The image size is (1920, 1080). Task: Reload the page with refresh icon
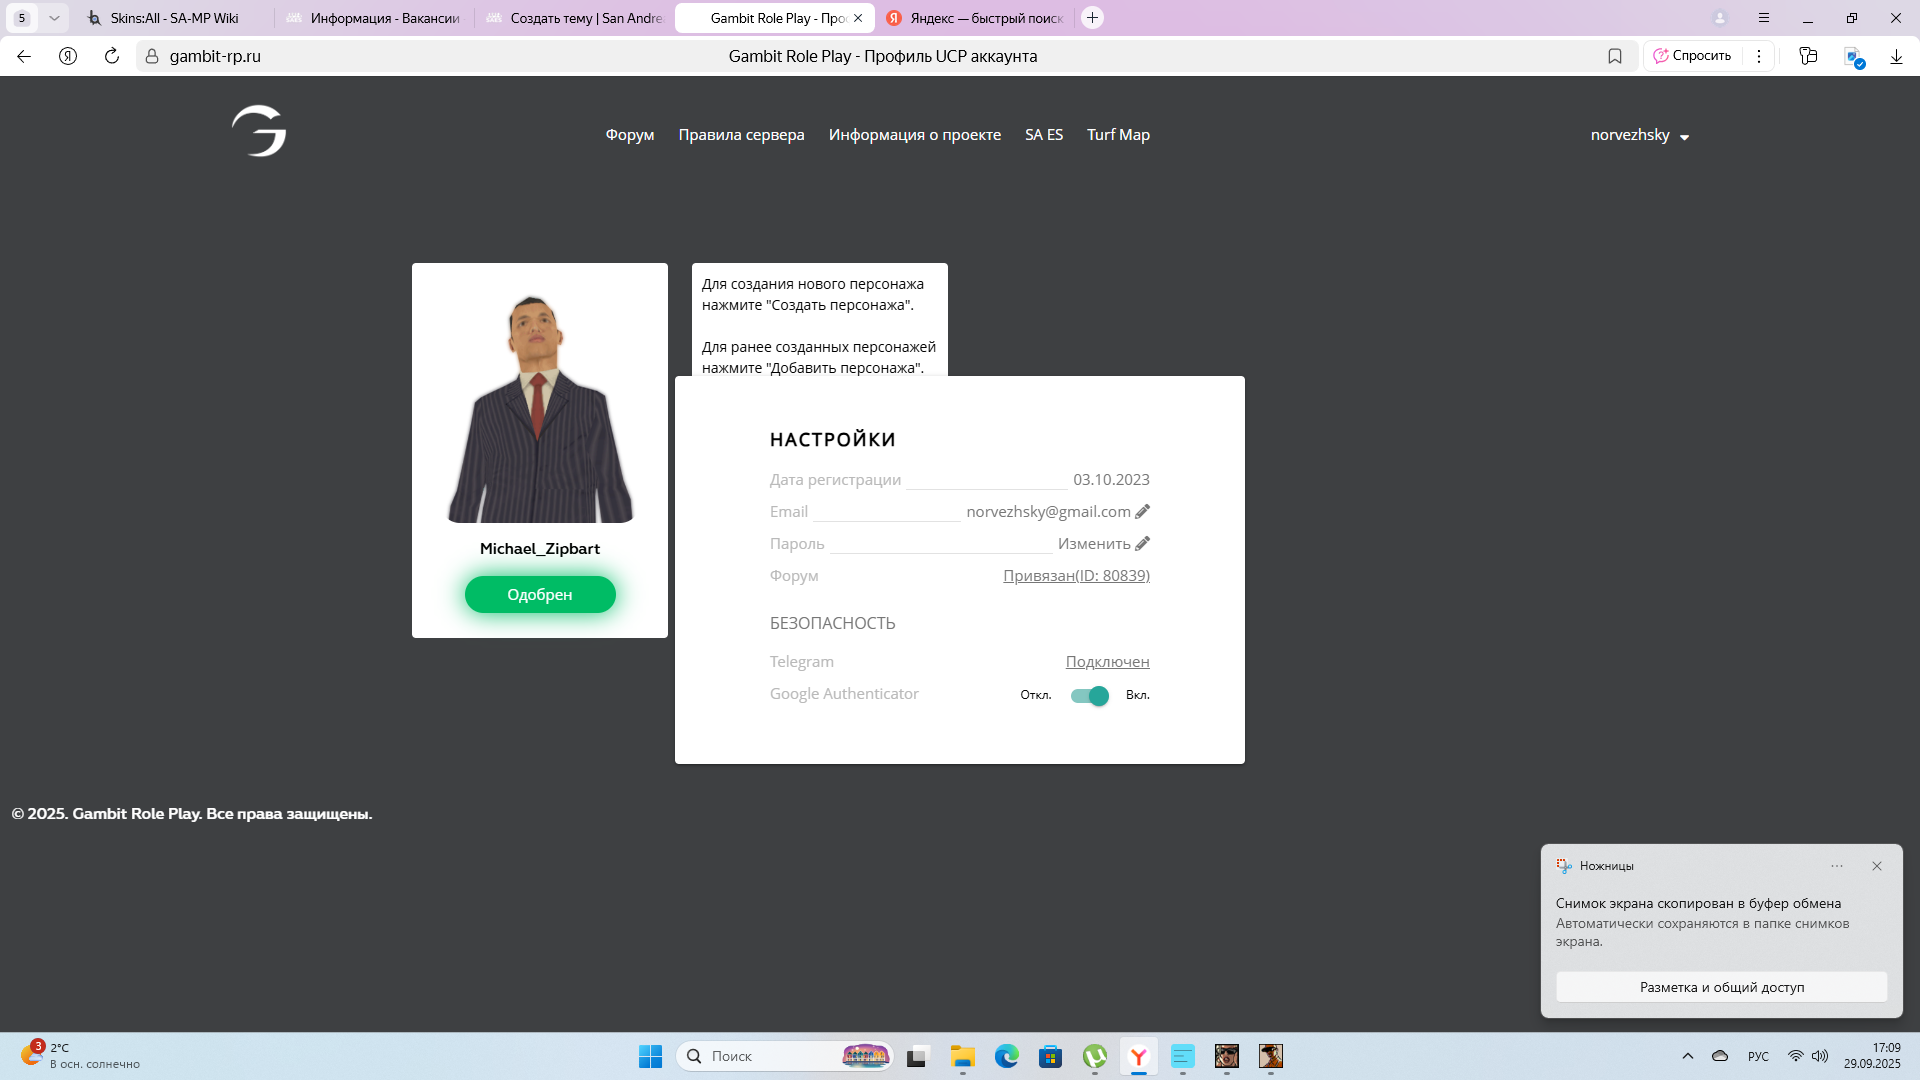click(112, 56)
